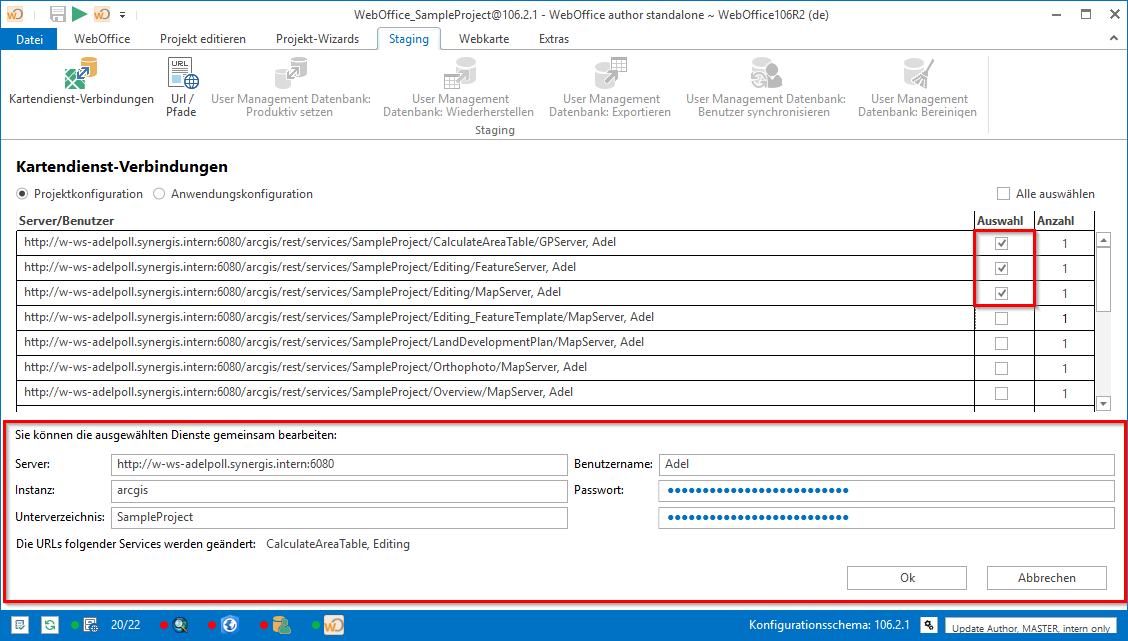Uncheck the CalculateAreaTable/GPServer row checkbox
Image resolution: width=1128 pixels, height=641 pixels.
(x=1001, y=243)
